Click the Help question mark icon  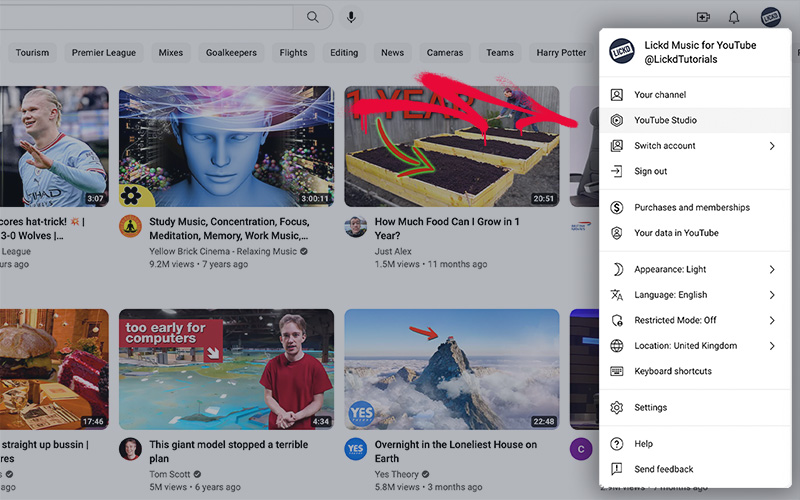[616, 444]
